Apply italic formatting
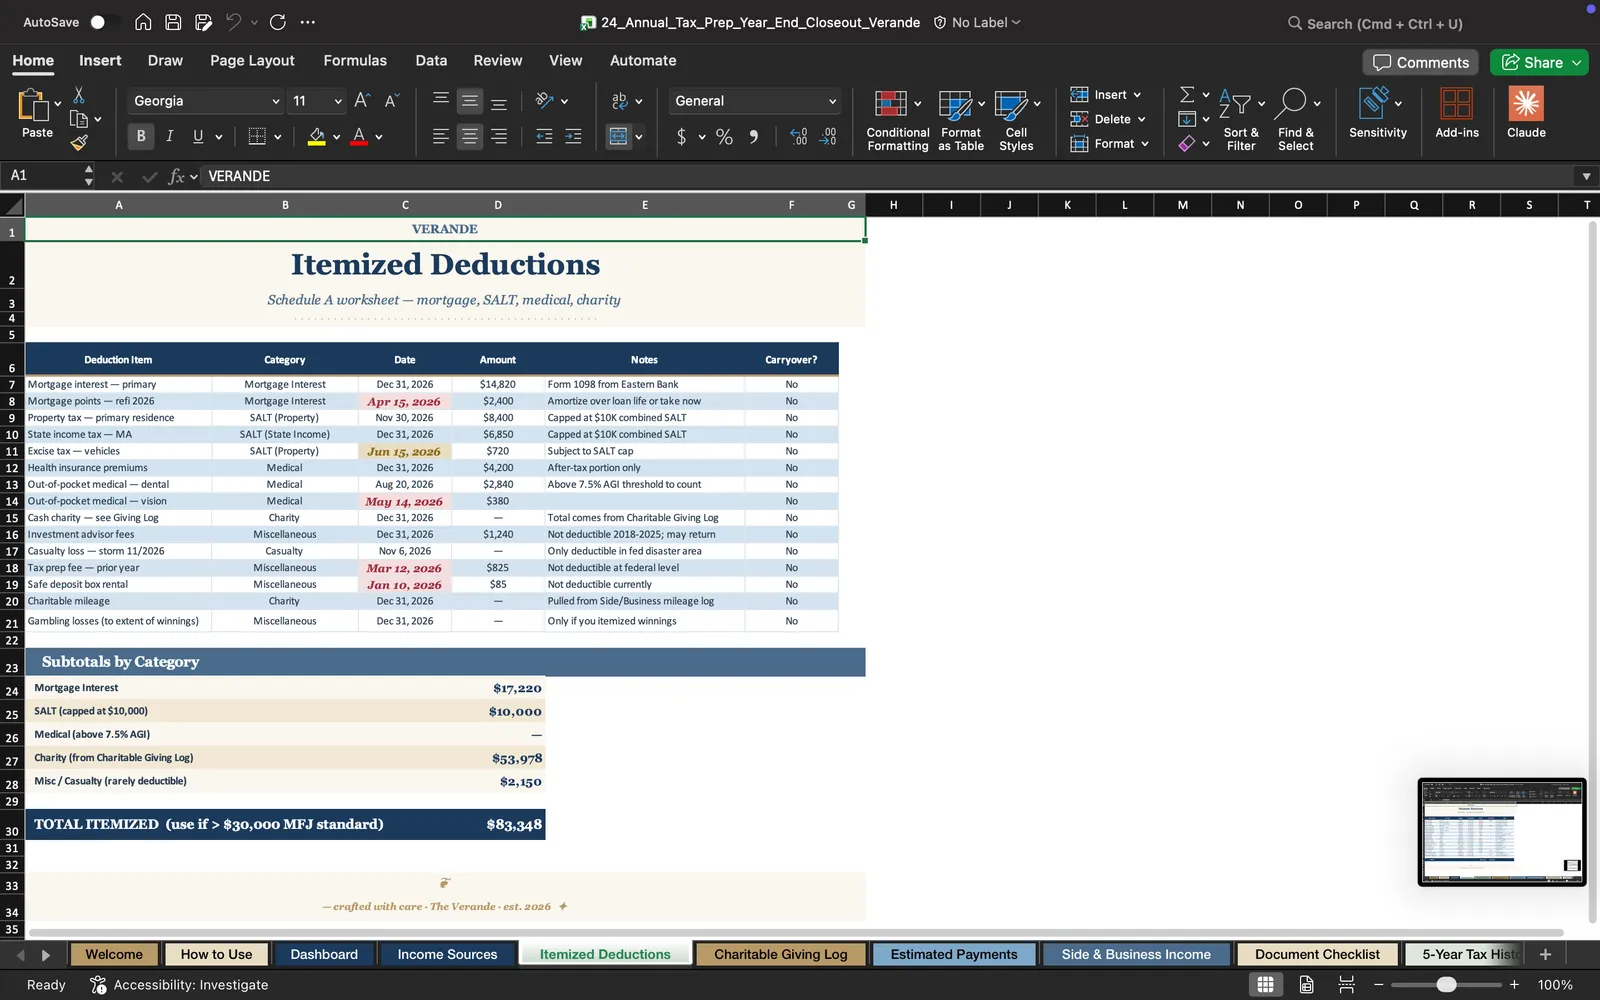Viewport: 1600px width, 1000px height. [x=169, y=136]
